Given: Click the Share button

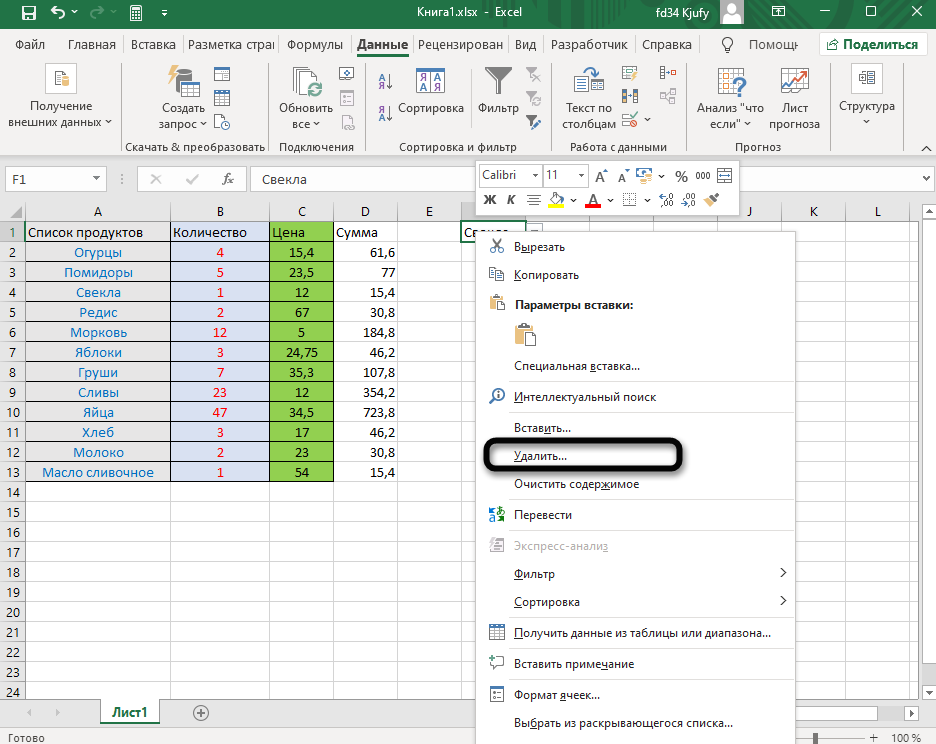Looking at the screenshot, I should [x=870, y=45].
